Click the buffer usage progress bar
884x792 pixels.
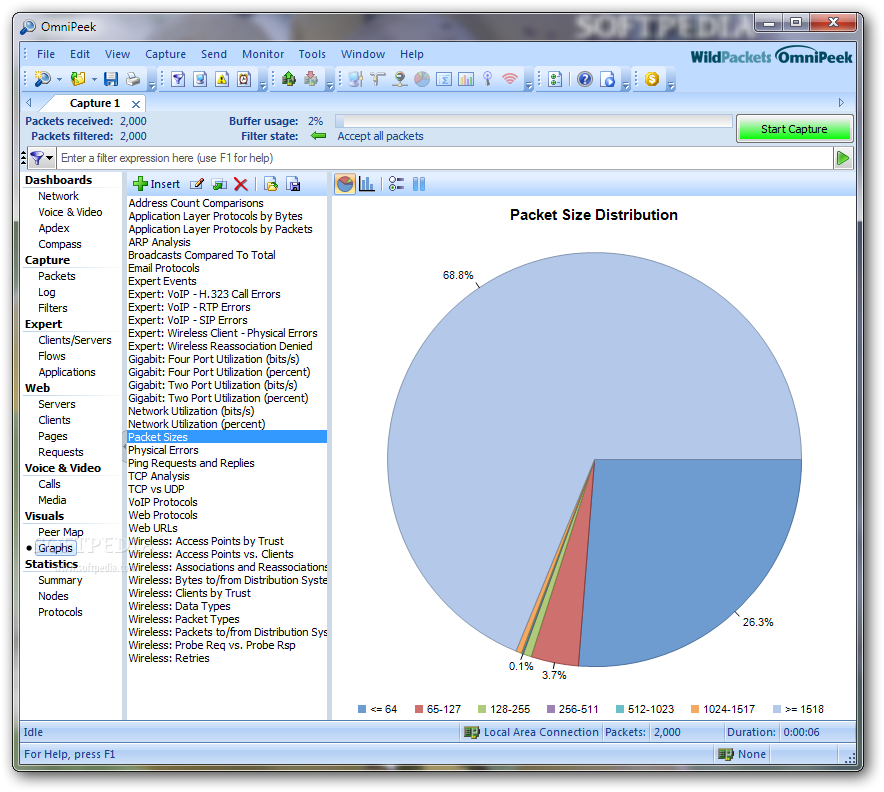[x=533, y=121]
